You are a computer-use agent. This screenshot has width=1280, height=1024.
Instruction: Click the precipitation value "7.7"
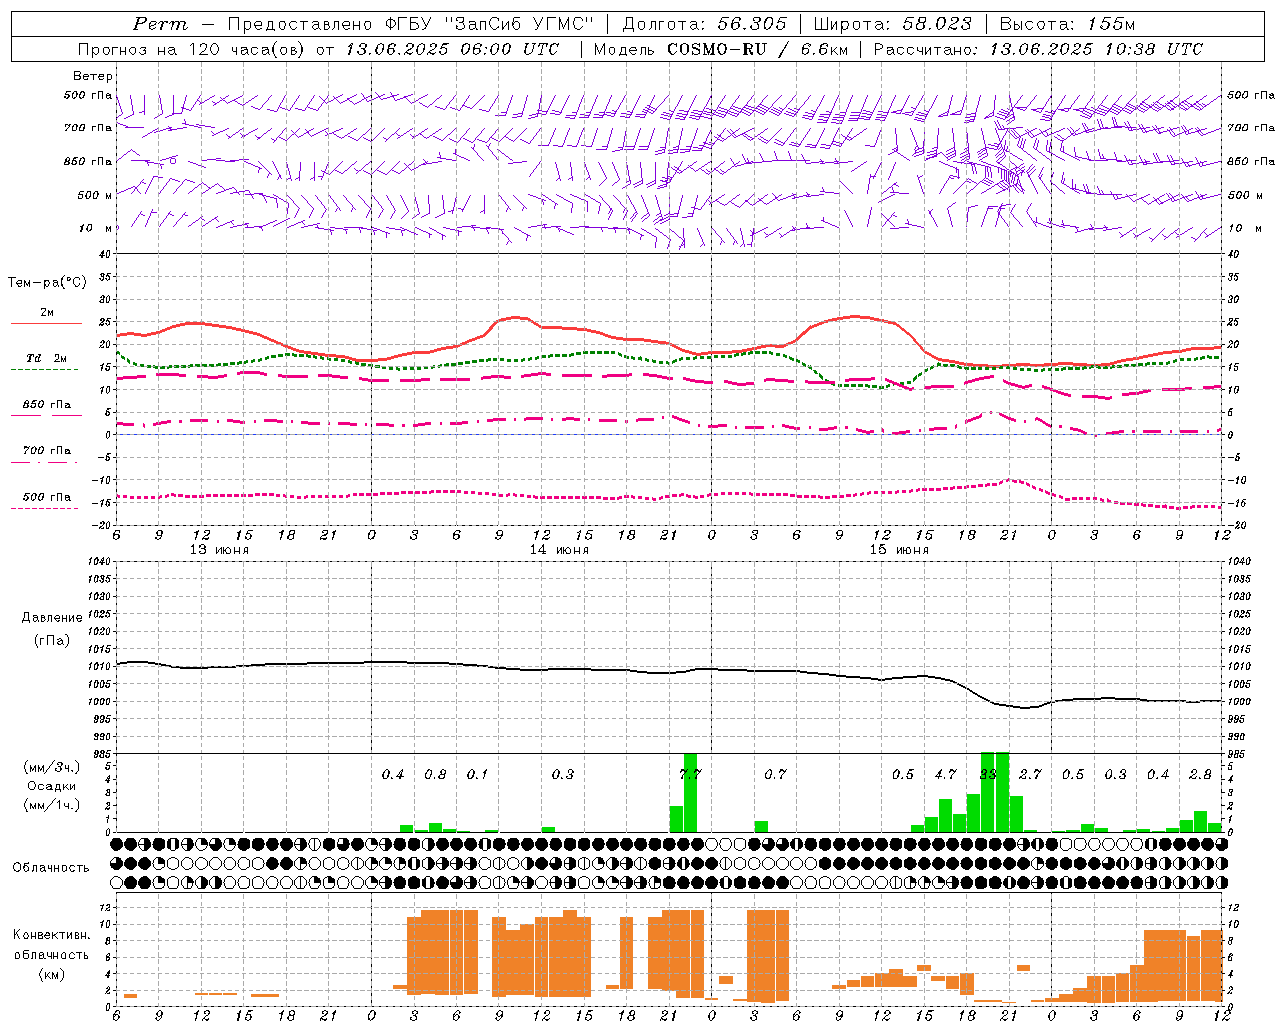tap(690, 774)
